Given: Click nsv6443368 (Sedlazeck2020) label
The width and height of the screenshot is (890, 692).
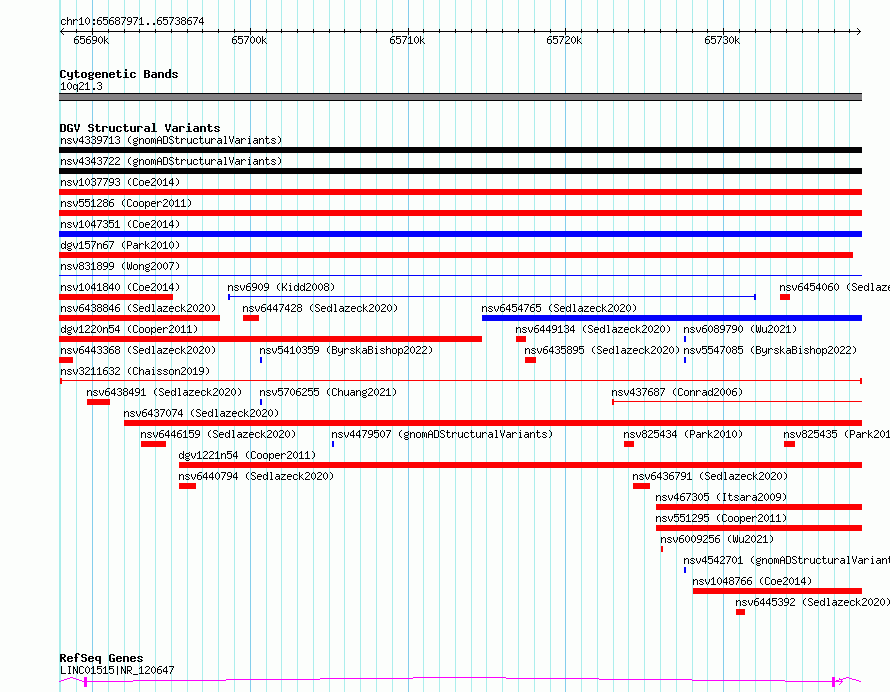Looking at the screenshot, I should click(138, 350).
